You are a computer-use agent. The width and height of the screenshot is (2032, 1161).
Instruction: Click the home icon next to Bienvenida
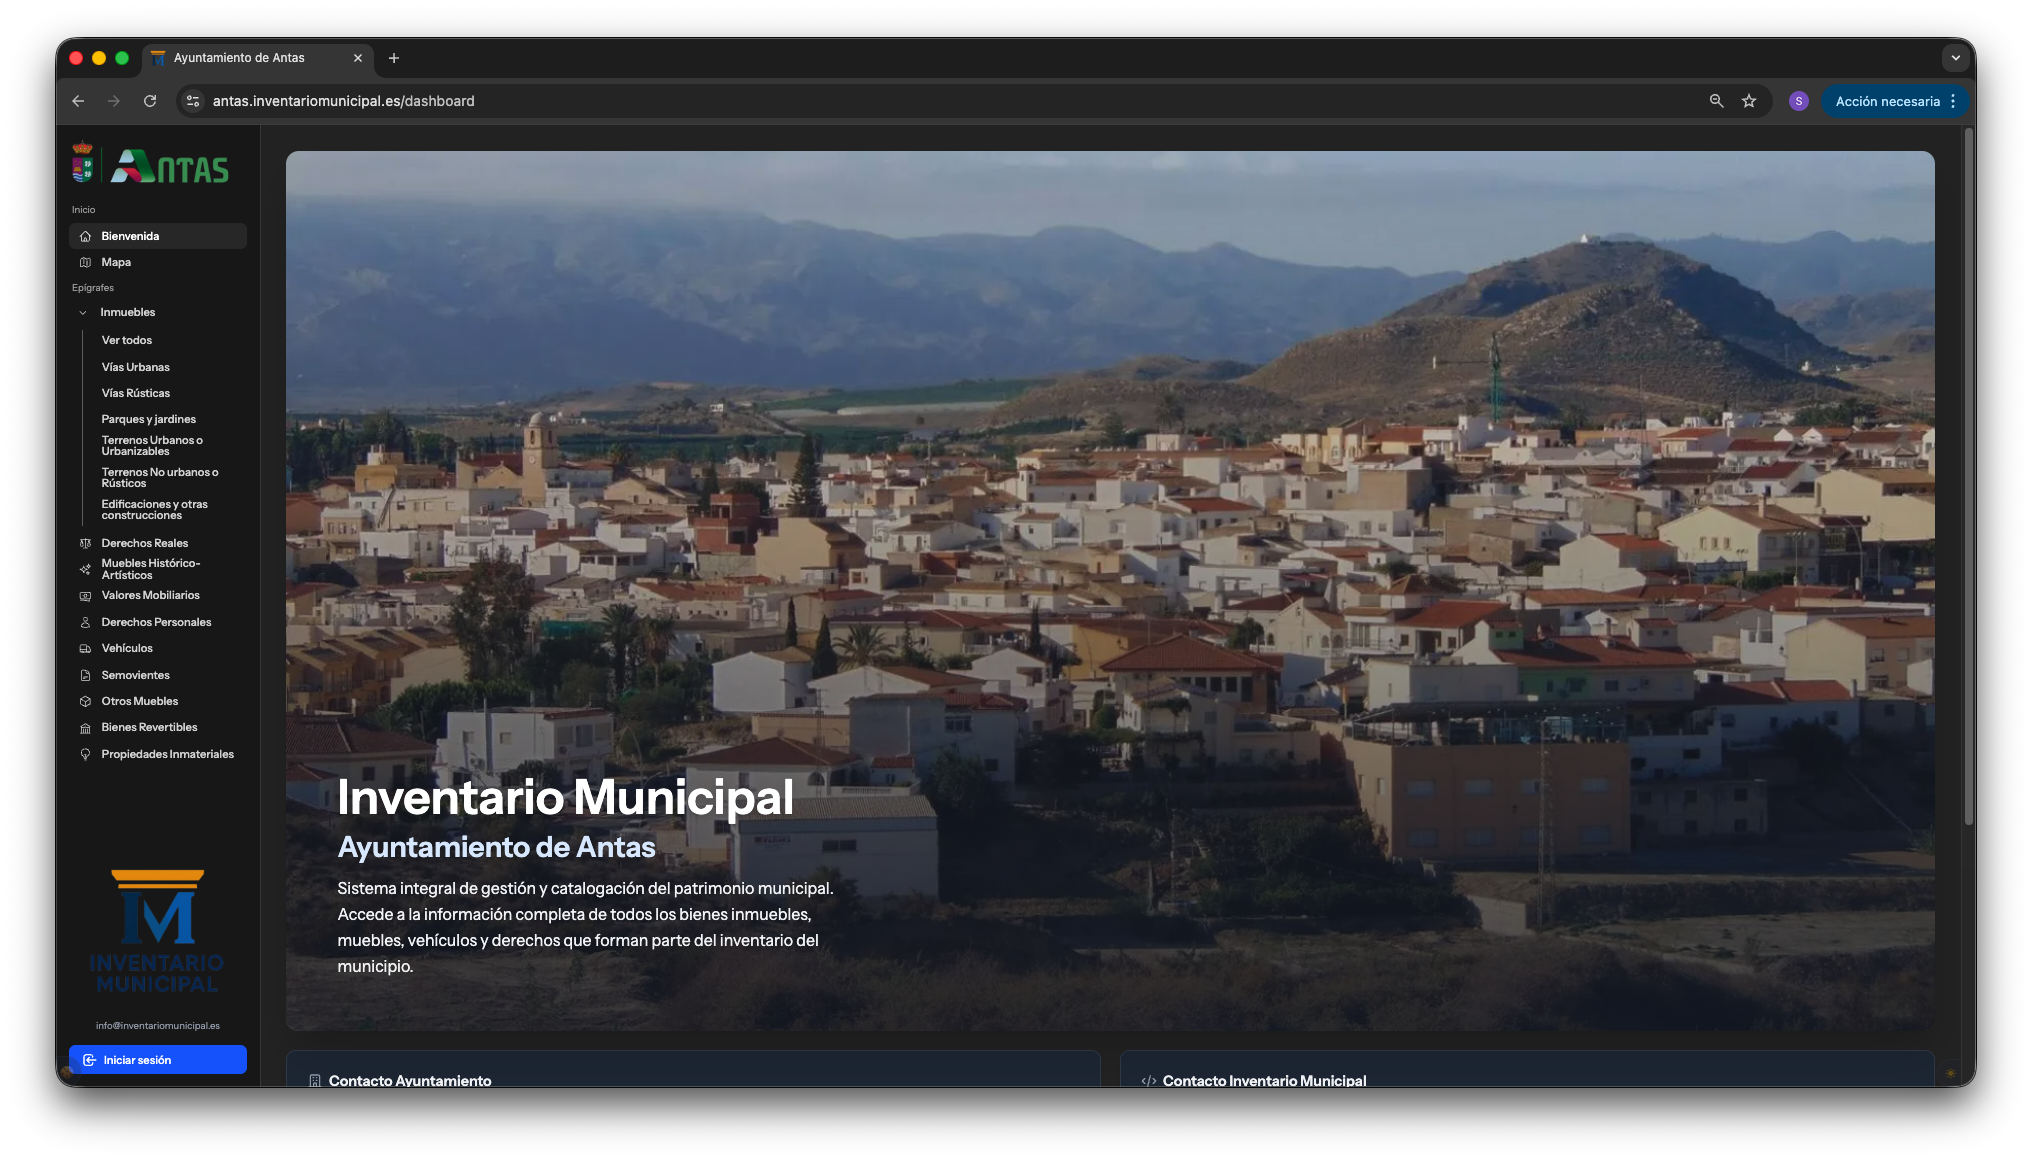(x=87, y=236)
